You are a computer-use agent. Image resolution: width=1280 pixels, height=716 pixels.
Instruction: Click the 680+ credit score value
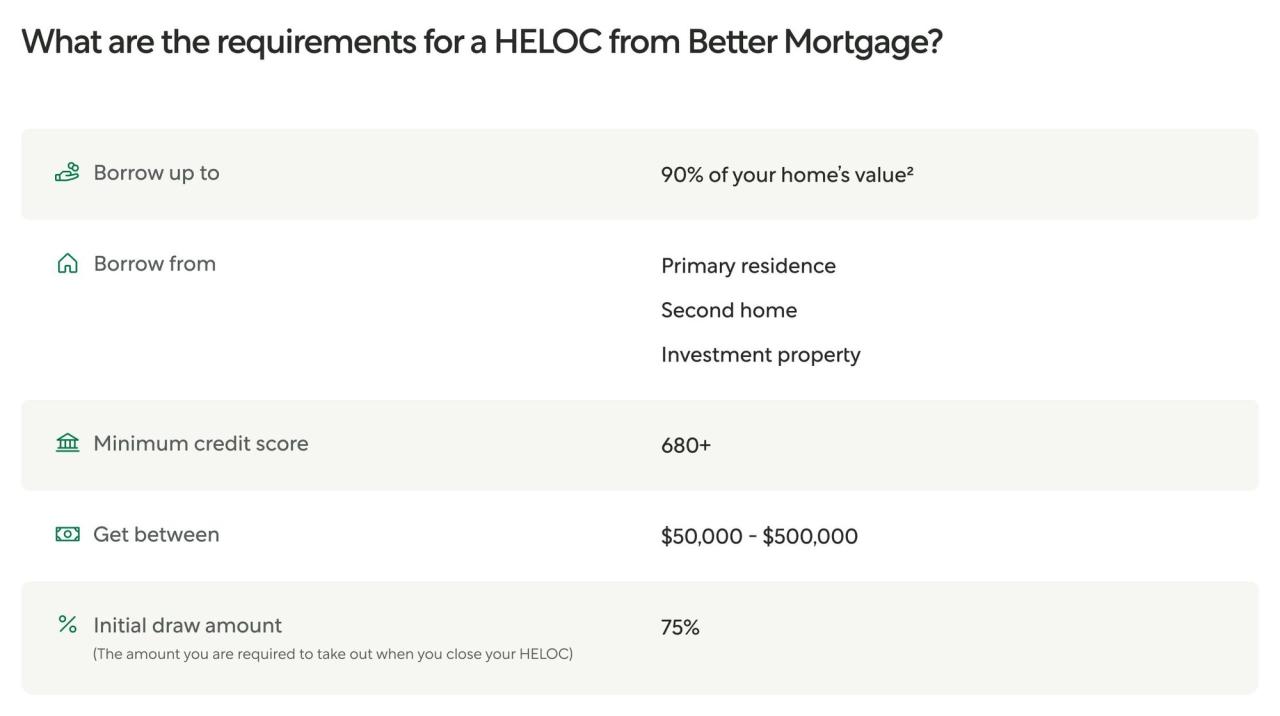(x=686, y=445)
